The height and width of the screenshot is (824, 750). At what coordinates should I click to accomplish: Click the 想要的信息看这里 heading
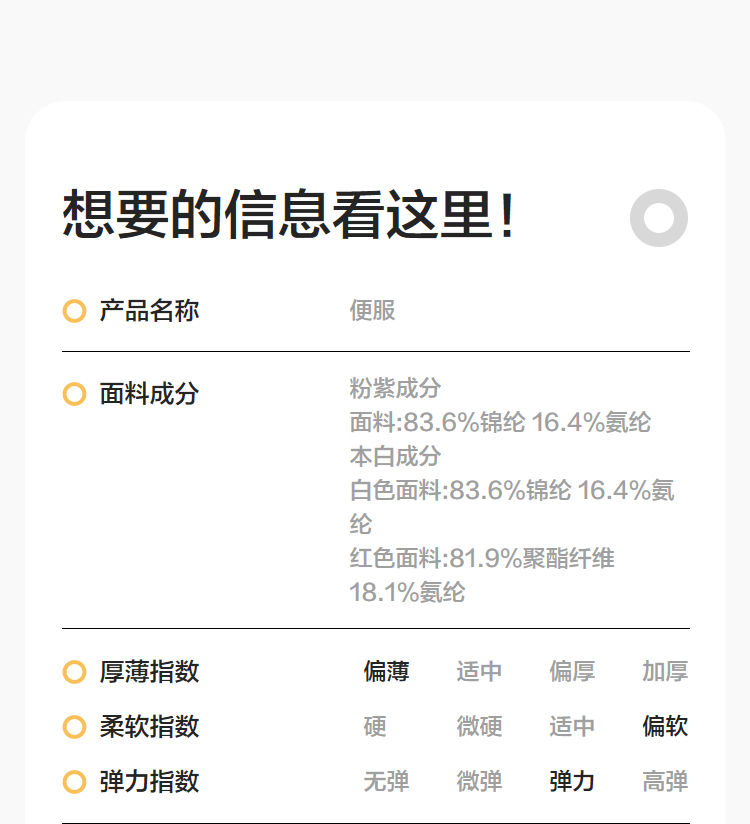pos(290,215)
